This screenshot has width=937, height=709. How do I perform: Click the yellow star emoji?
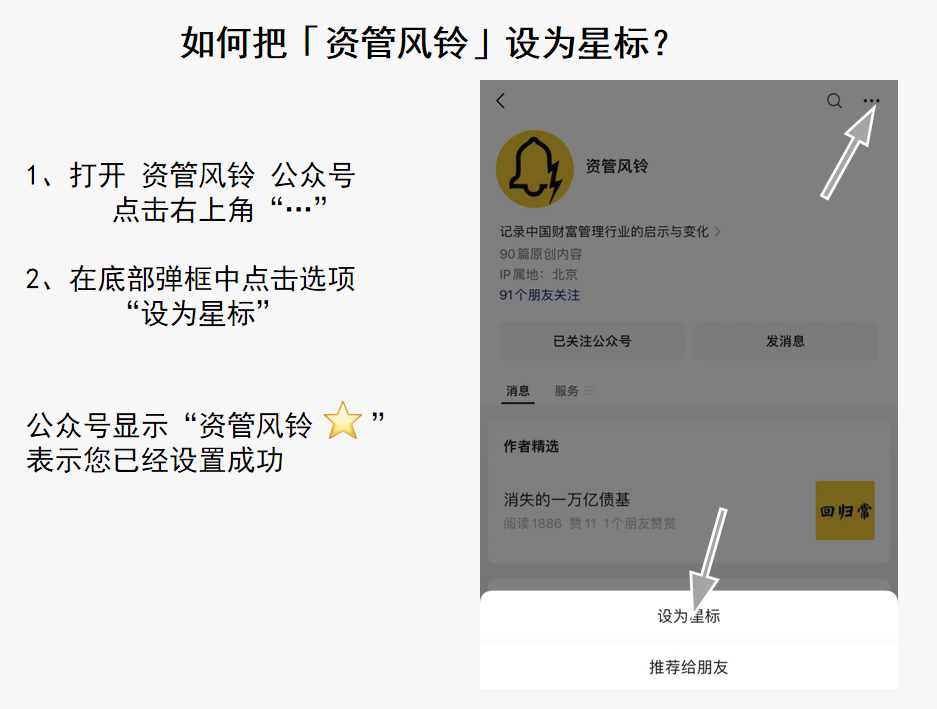[x=343, y=421]
